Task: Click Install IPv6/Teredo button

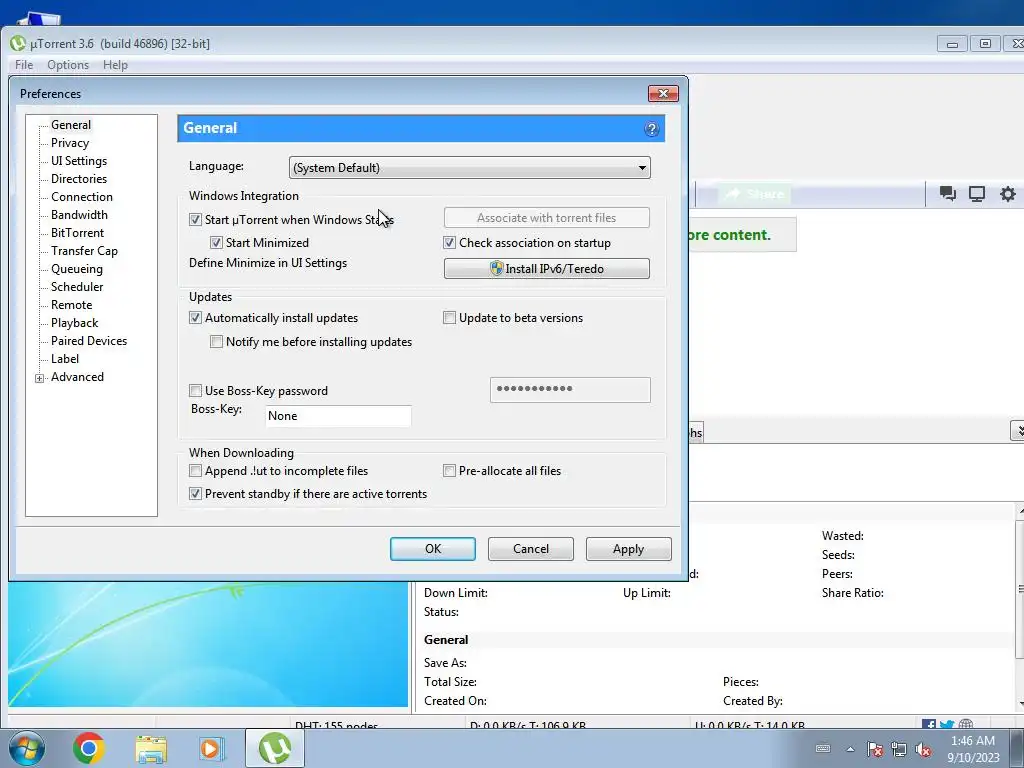Action: 547,268
